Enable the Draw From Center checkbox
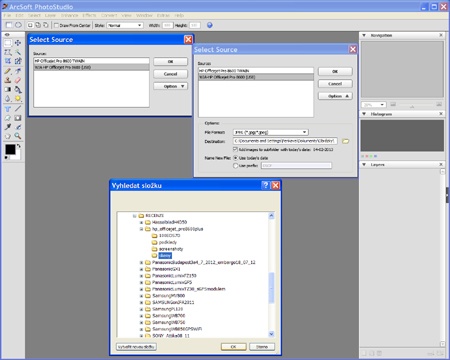 coord(56,25)
